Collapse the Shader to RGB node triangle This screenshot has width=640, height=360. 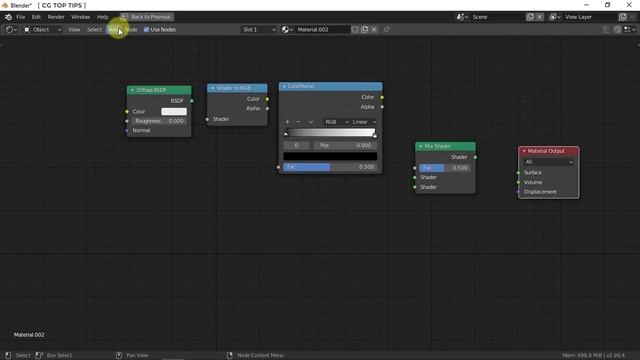click(213, 88)
